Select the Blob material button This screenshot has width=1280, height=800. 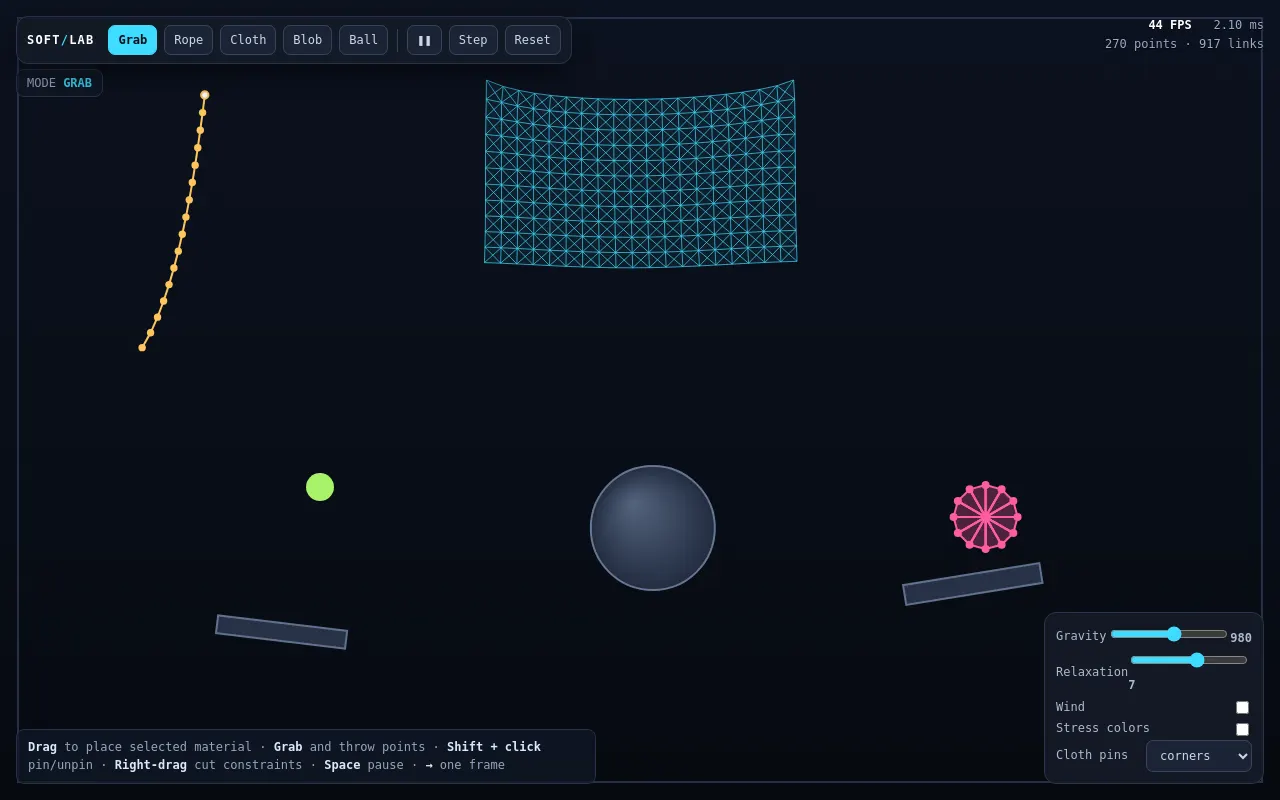coord(307,40)
